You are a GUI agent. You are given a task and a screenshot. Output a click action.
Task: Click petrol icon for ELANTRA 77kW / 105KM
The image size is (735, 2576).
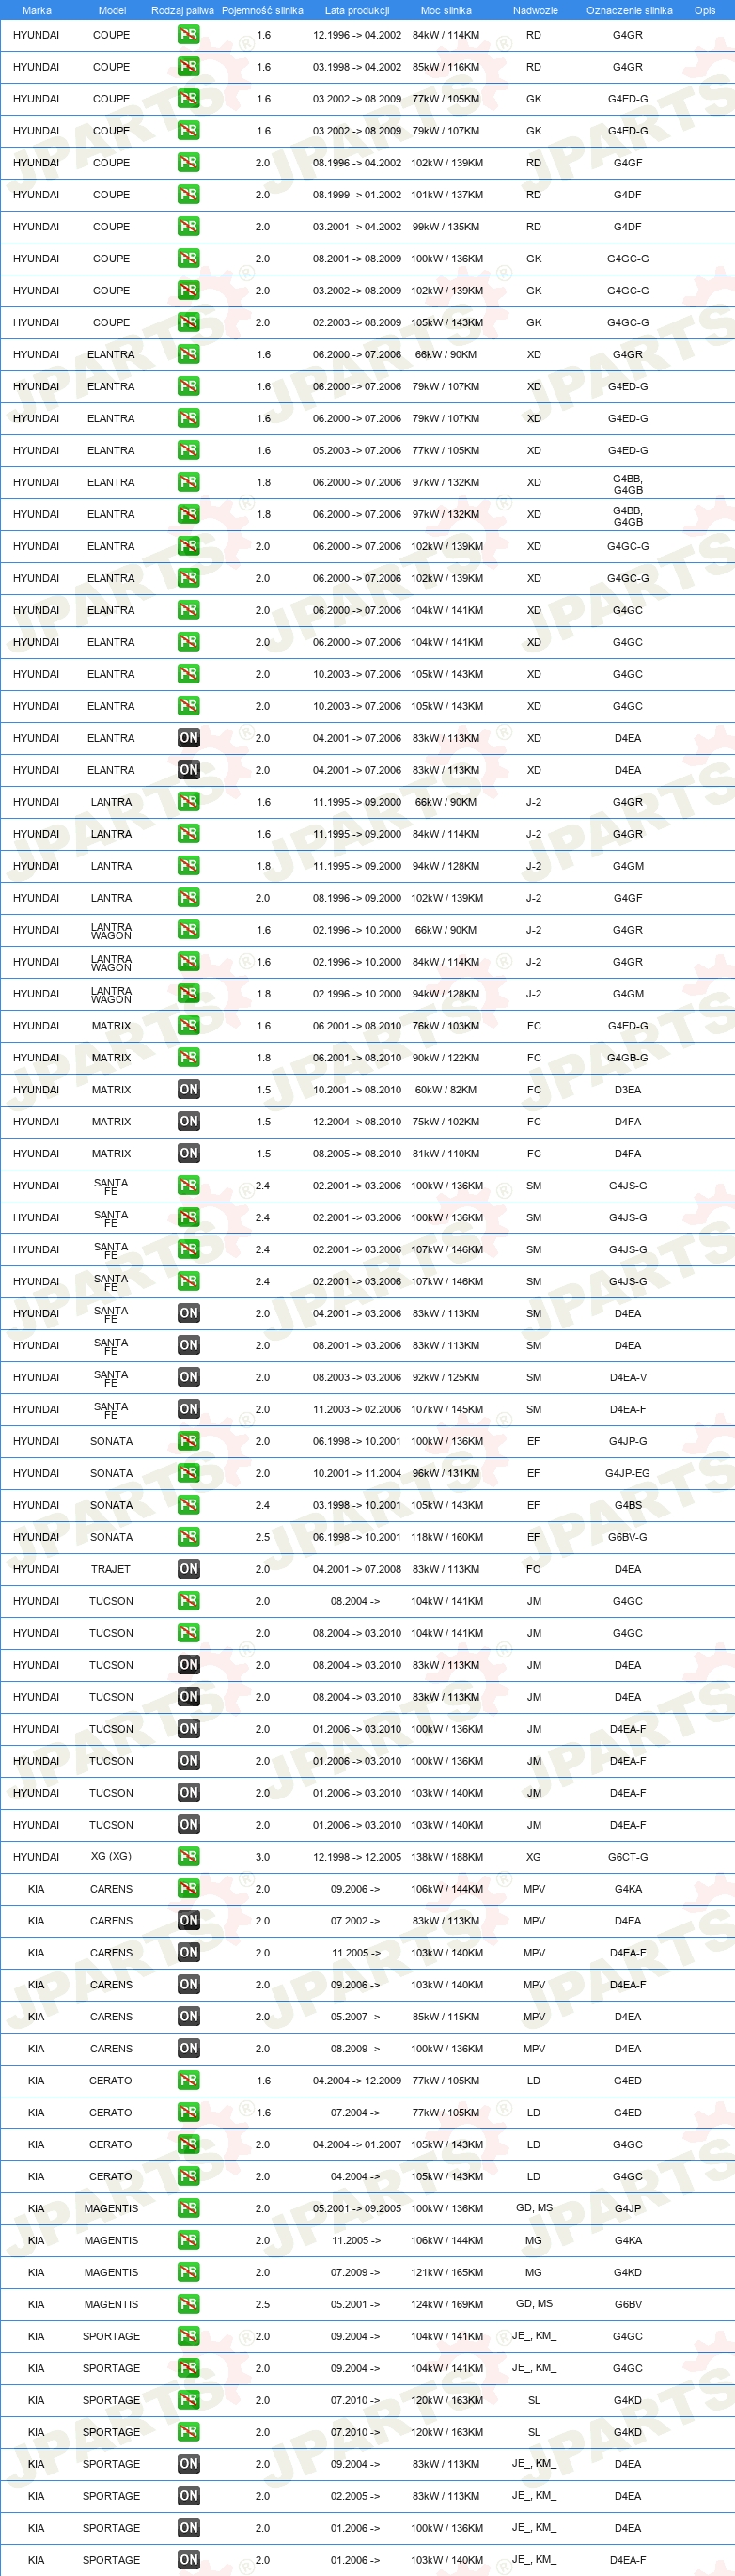pos(188,451)
